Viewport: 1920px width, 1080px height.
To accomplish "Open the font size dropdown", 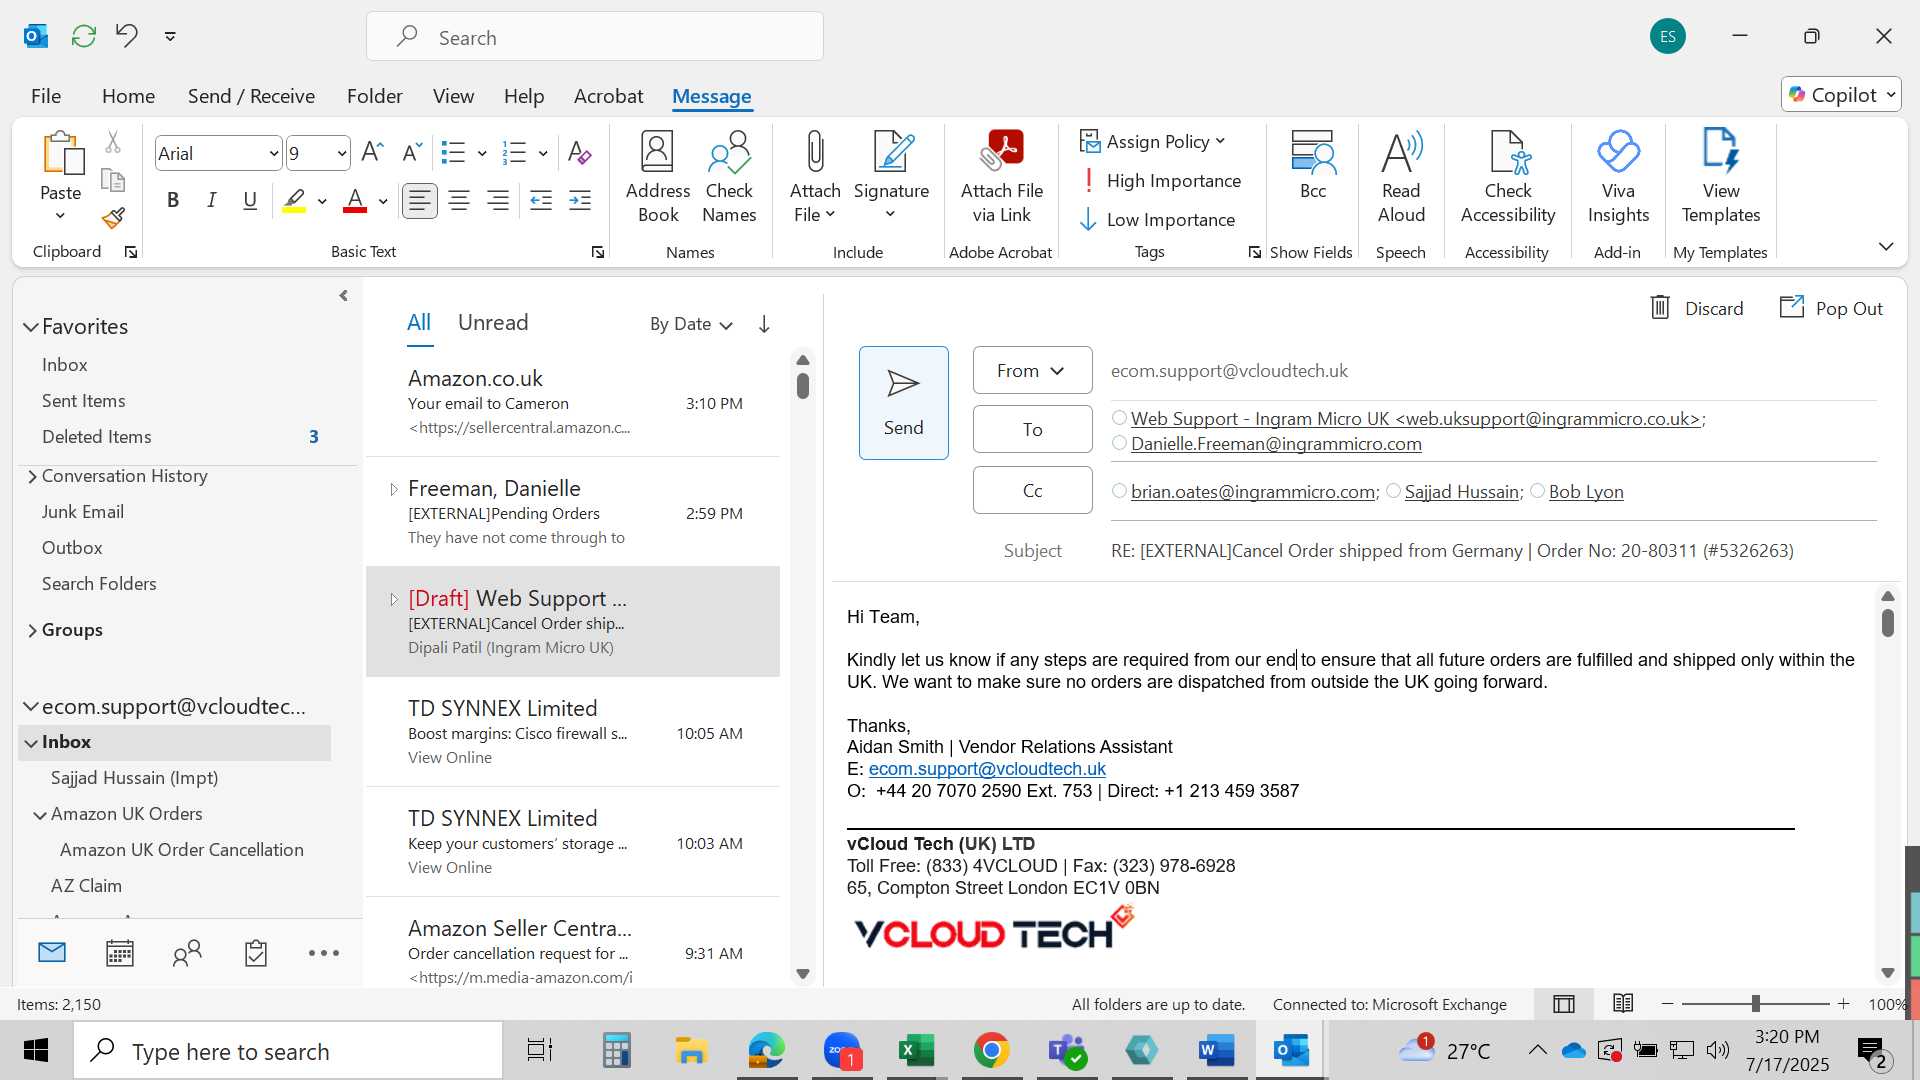I will (x=342, y=153).
